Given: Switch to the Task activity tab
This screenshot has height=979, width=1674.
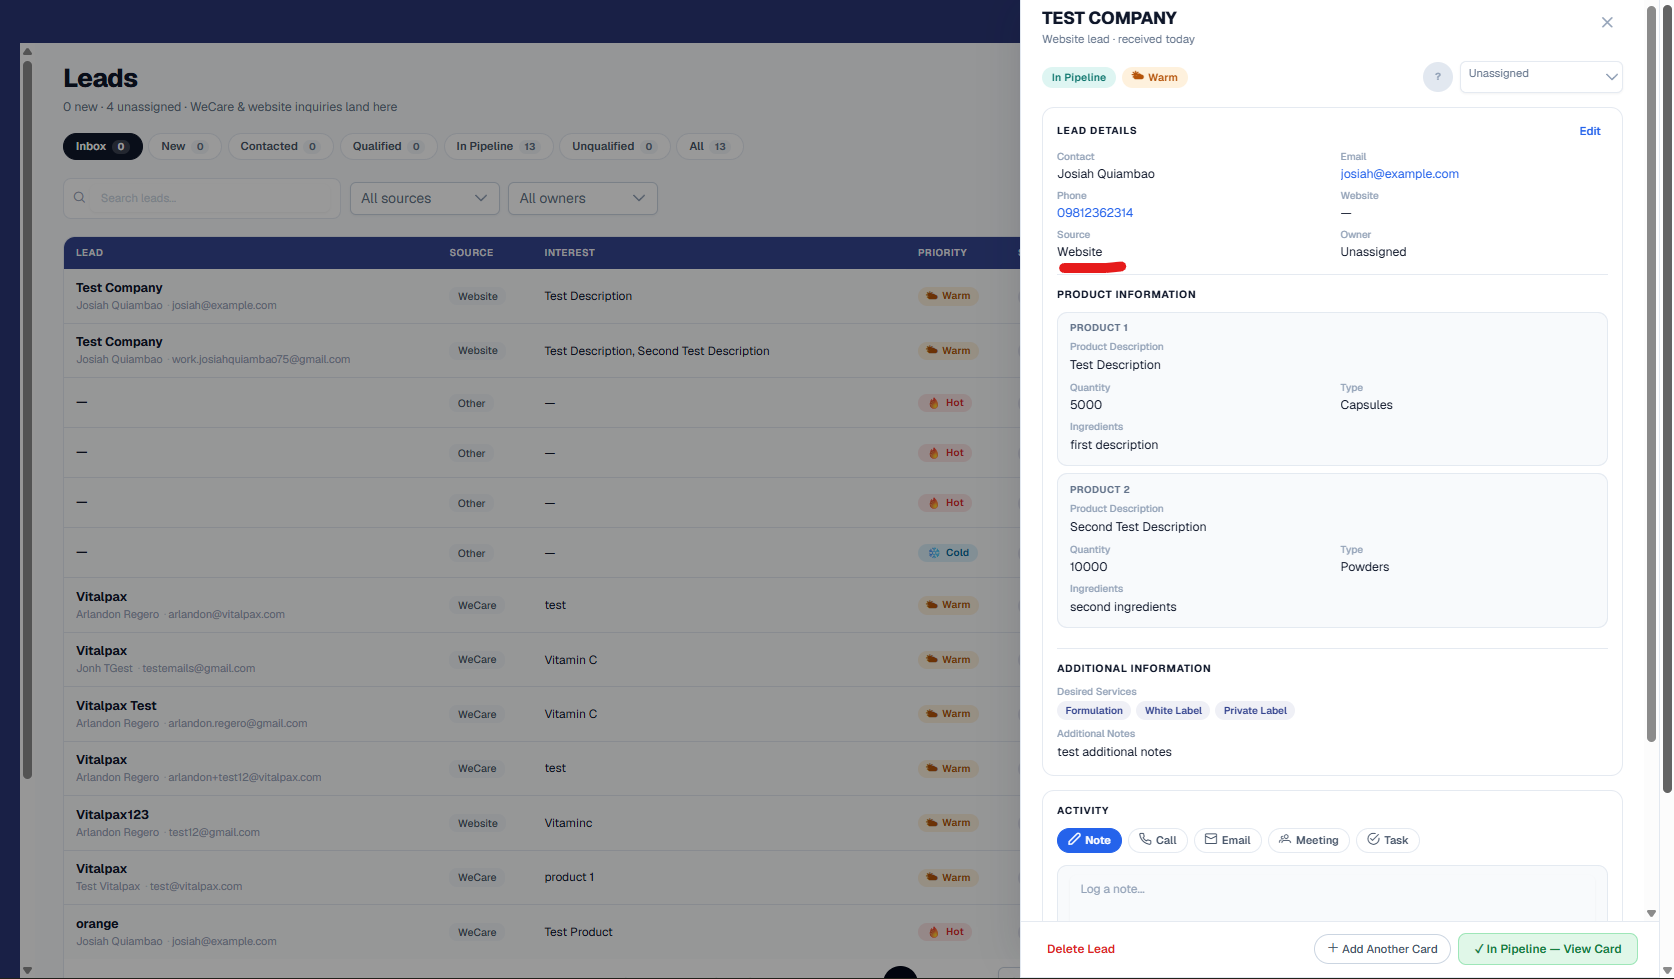Looking at the screenshot, I should pyautogui.click(x=1387, y=840).
